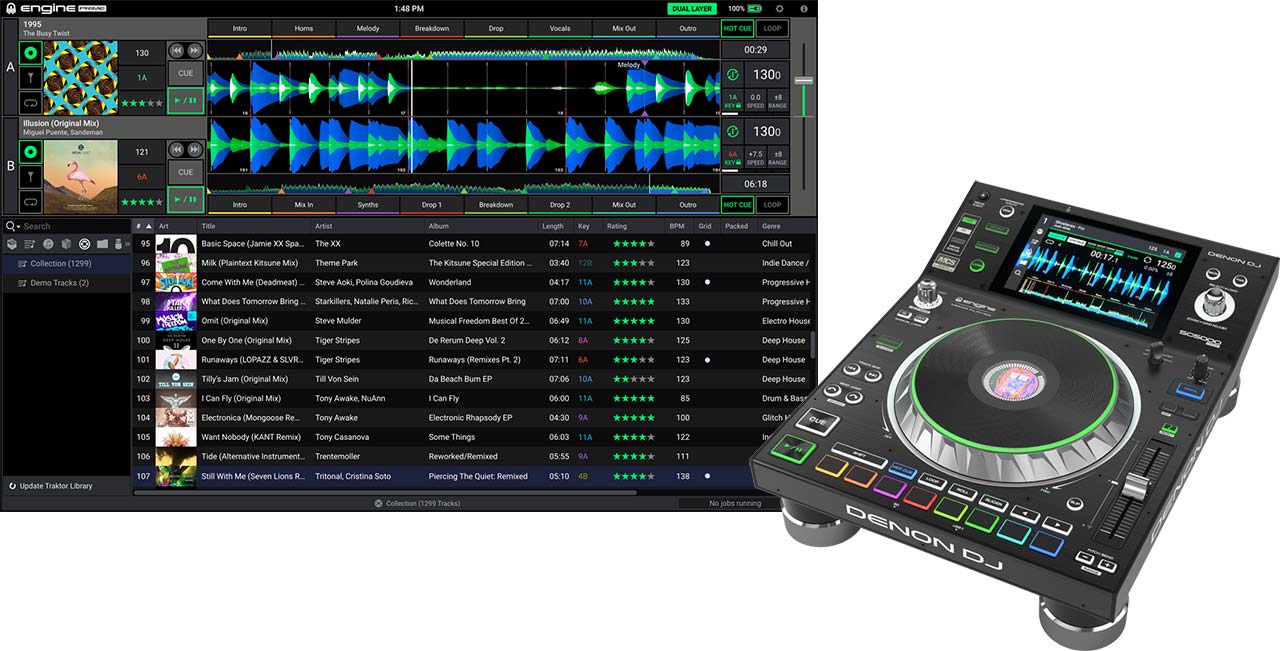Image resolution: width=1280 pixels, height=651 pixels.
Task: Select the Traktor library source icon
Action: click(84, 244)
